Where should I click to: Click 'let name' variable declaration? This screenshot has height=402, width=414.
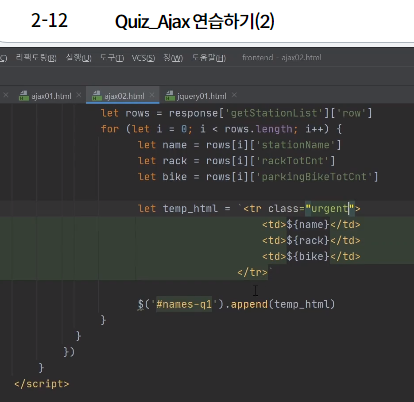point(162,145)
